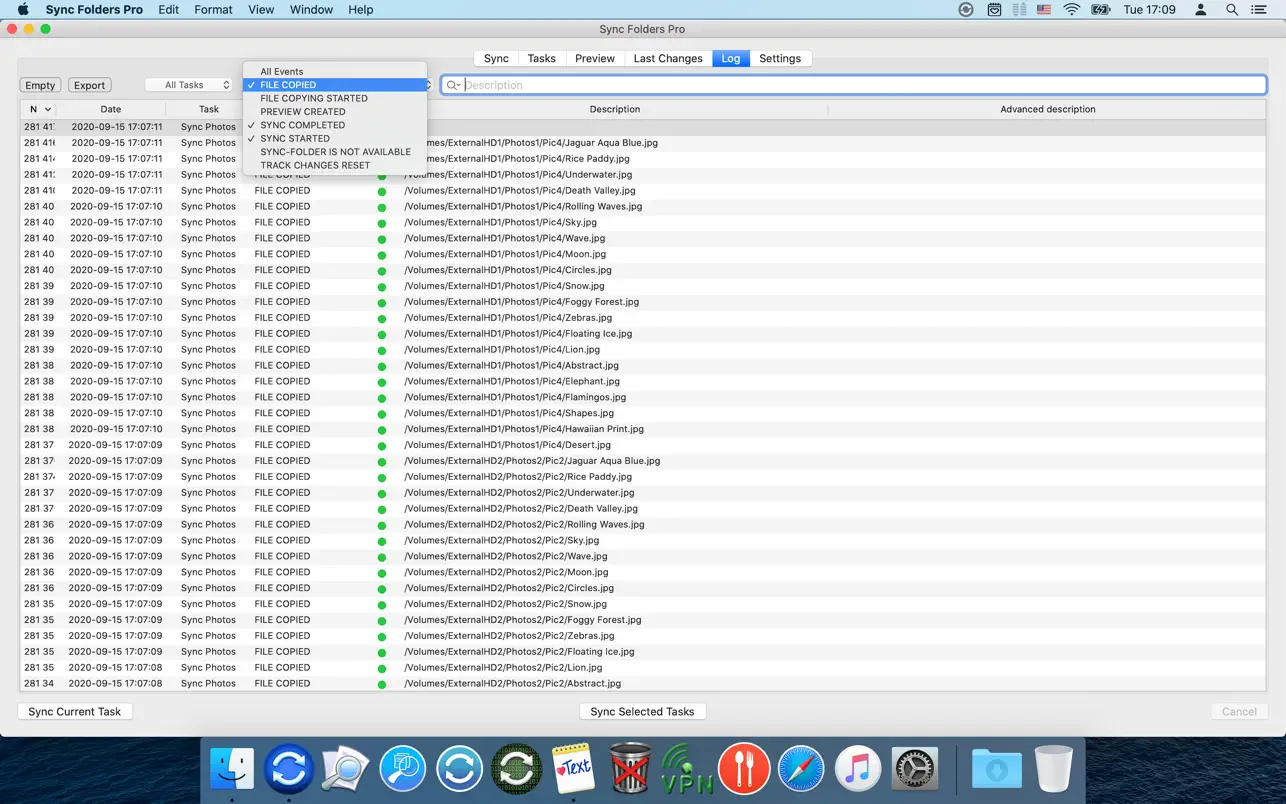1286x804 pixels.
Task: Open the Format menu
Action: click(x=213, y=10)
